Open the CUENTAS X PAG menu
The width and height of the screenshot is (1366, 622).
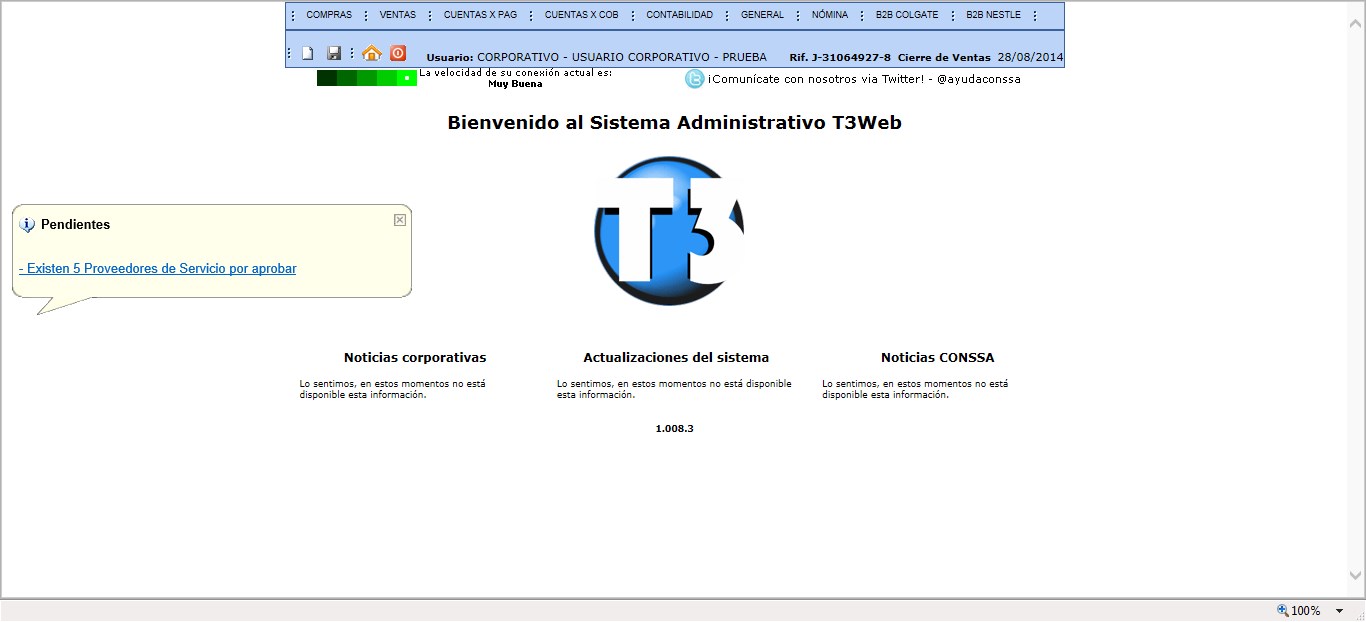click(480, 15)
